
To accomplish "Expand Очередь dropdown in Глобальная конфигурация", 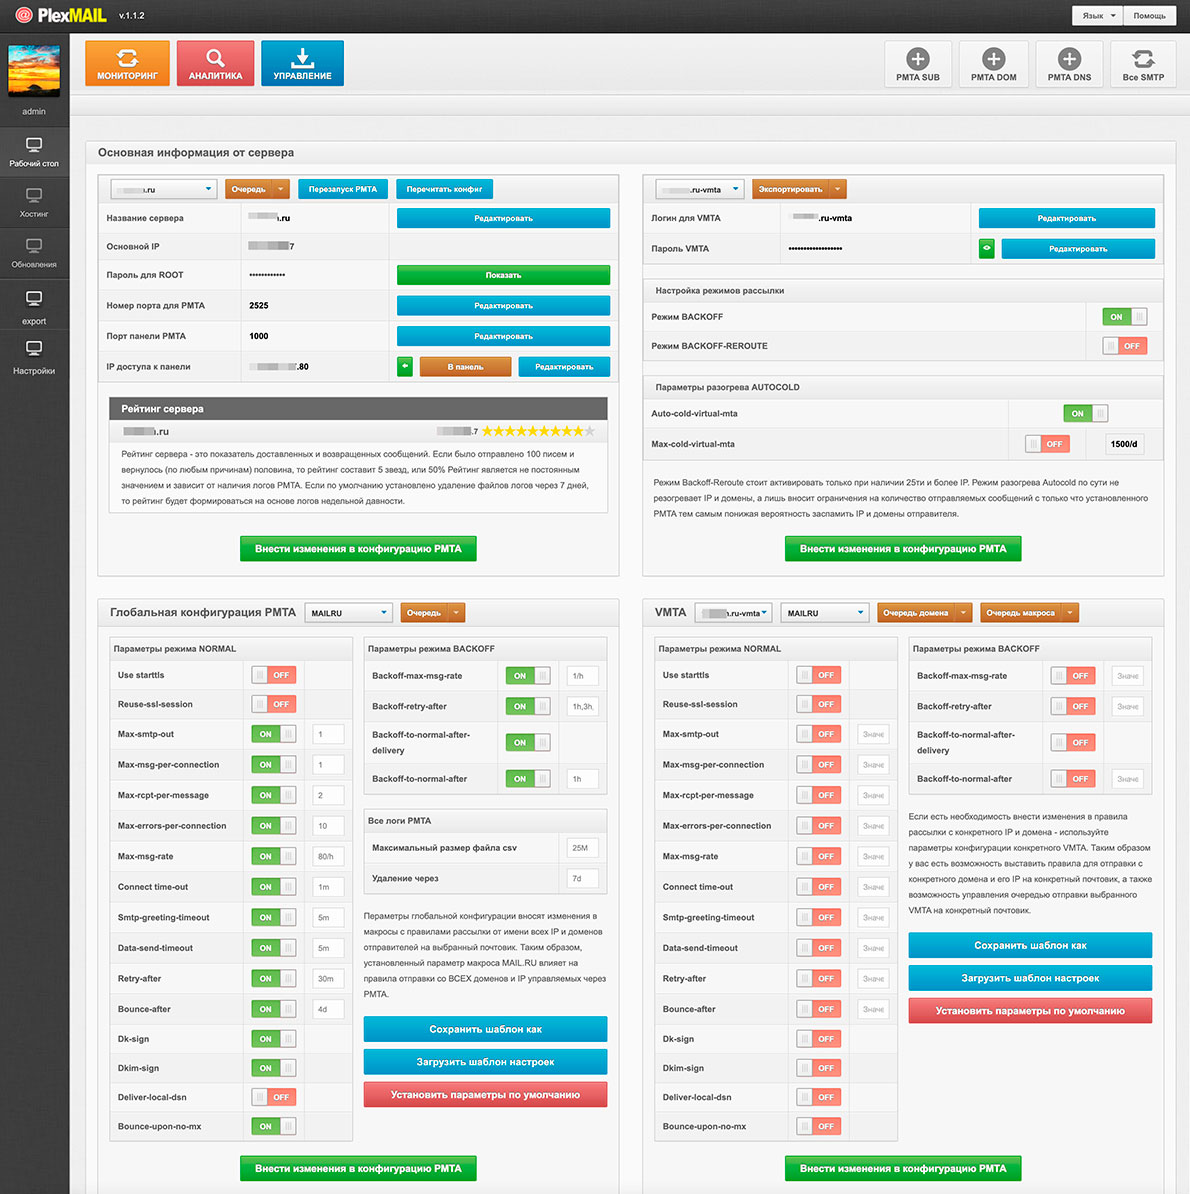I will coord(455,613).
